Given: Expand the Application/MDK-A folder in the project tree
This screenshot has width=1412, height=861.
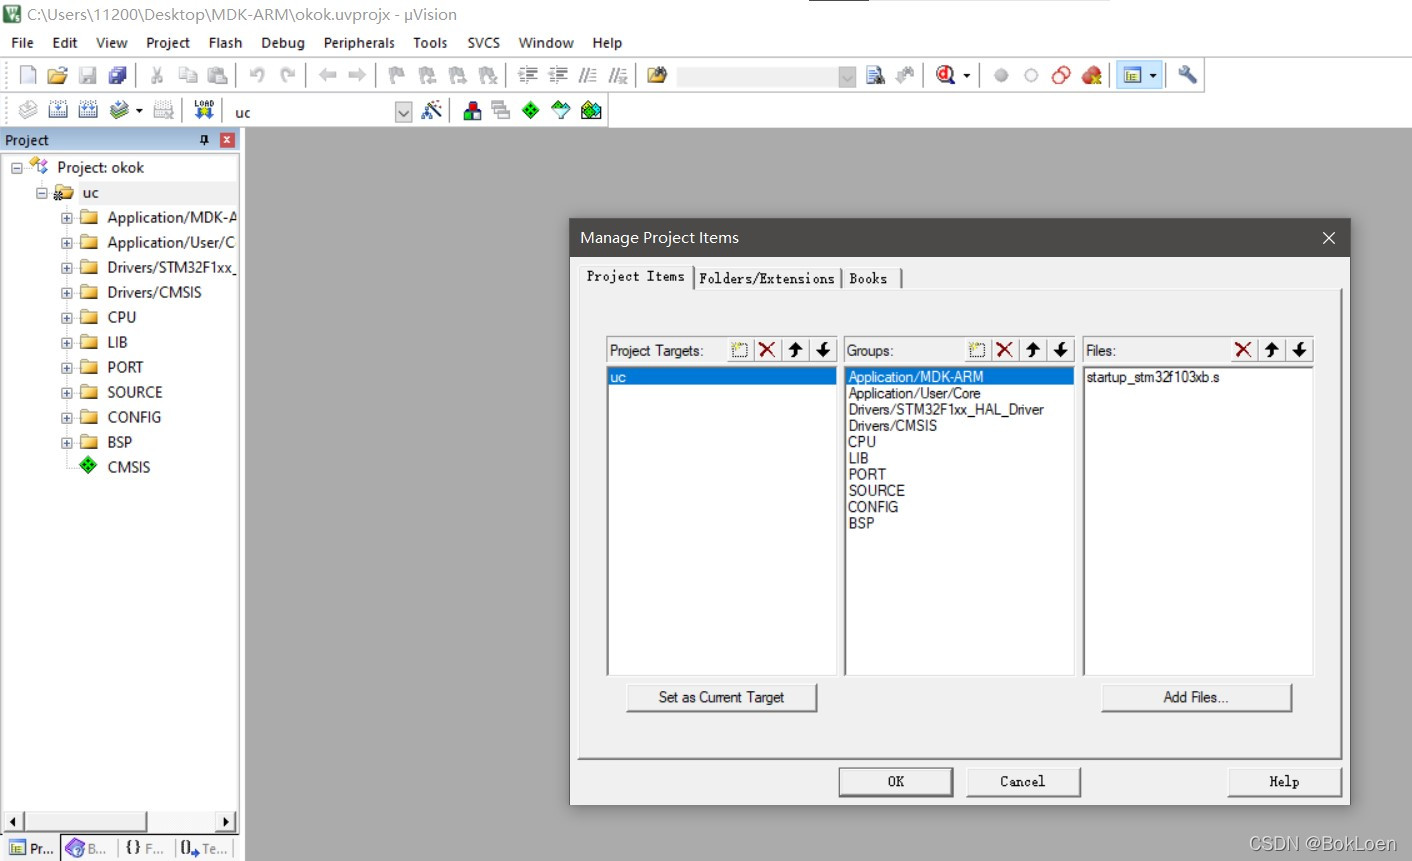Looking at the screenshot, I should (67, 218).
